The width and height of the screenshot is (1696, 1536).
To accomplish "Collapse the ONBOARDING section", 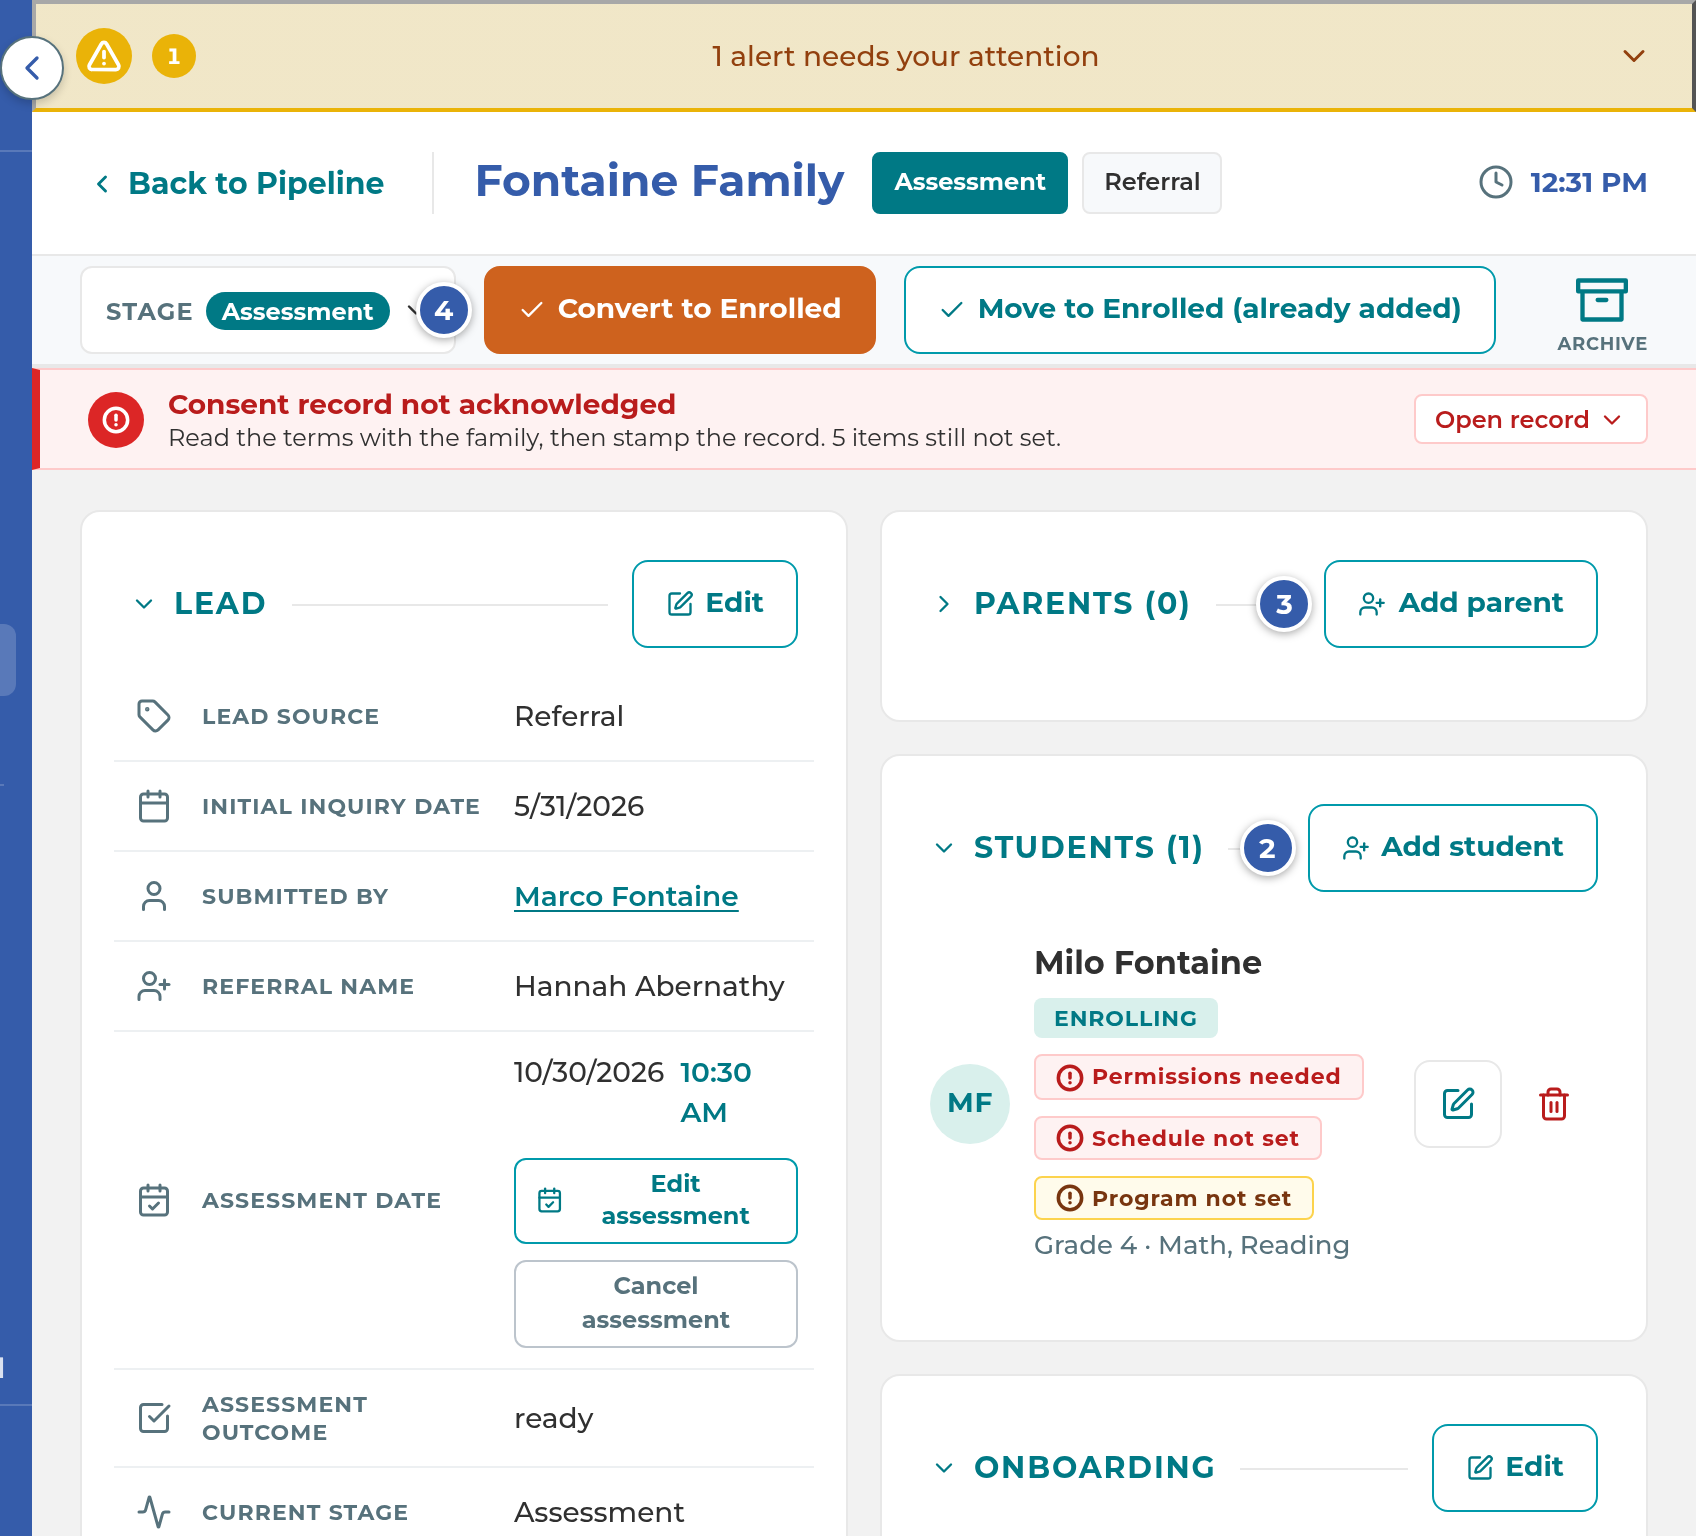I will click(x=944, y=1468).
